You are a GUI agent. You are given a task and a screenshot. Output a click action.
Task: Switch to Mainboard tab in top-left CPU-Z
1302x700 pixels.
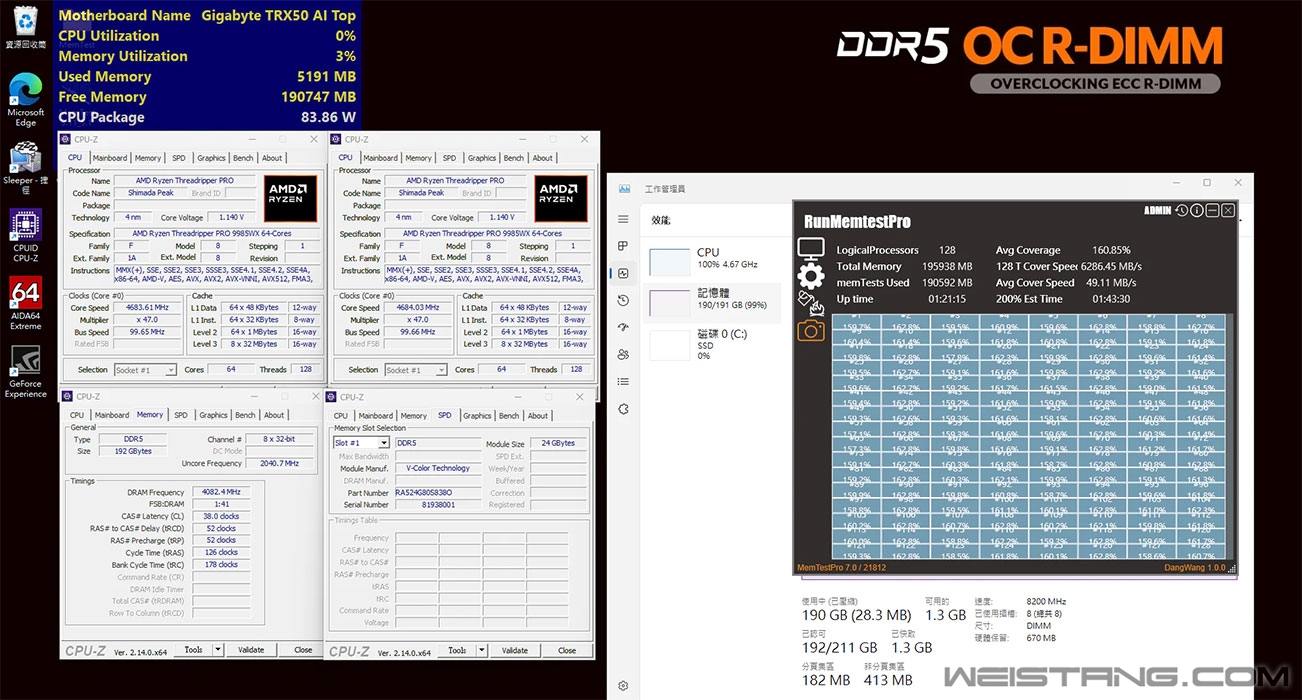(x=110, y=158)
